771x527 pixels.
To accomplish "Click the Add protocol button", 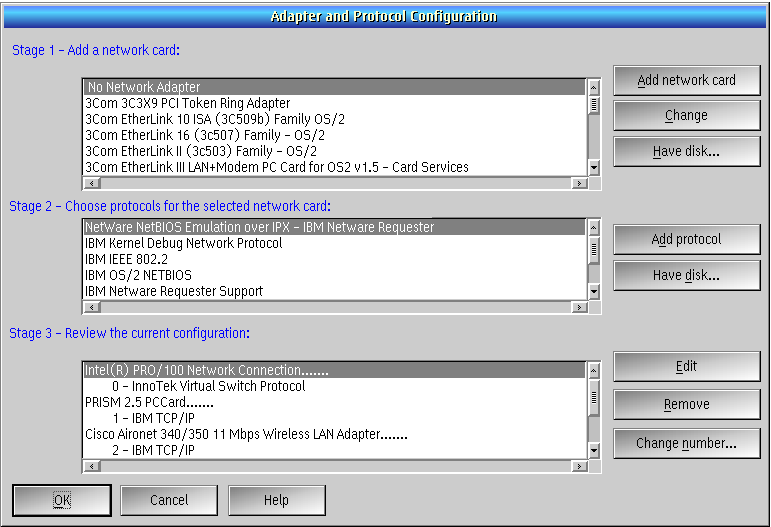I will pyautogui.click(x=686, y=239).
